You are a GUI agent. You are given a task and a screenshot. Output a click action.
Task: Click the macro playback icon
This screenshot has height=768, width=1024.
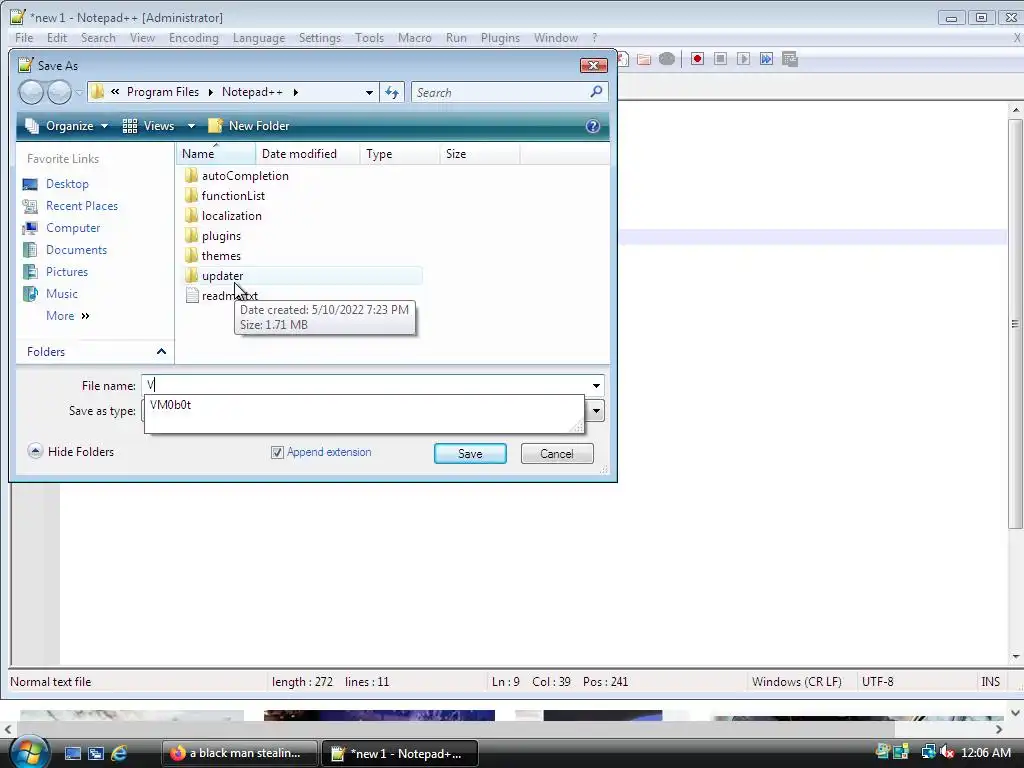click(743, 59)
